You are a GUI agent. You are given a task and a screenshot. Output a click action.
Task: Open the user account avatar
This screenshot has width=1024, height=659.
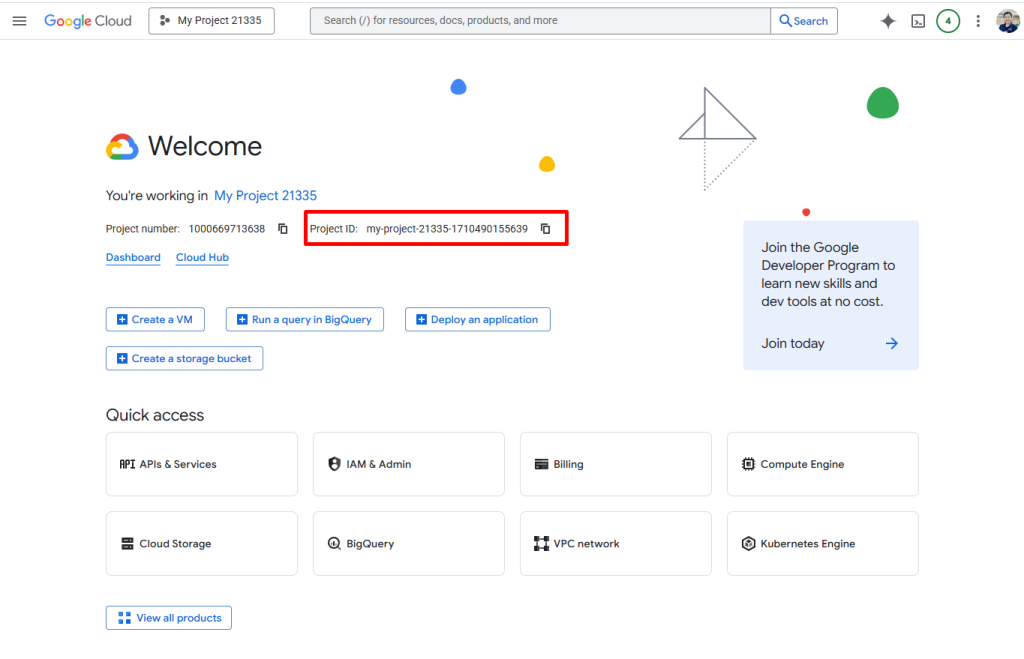[x=1008, y=21]
